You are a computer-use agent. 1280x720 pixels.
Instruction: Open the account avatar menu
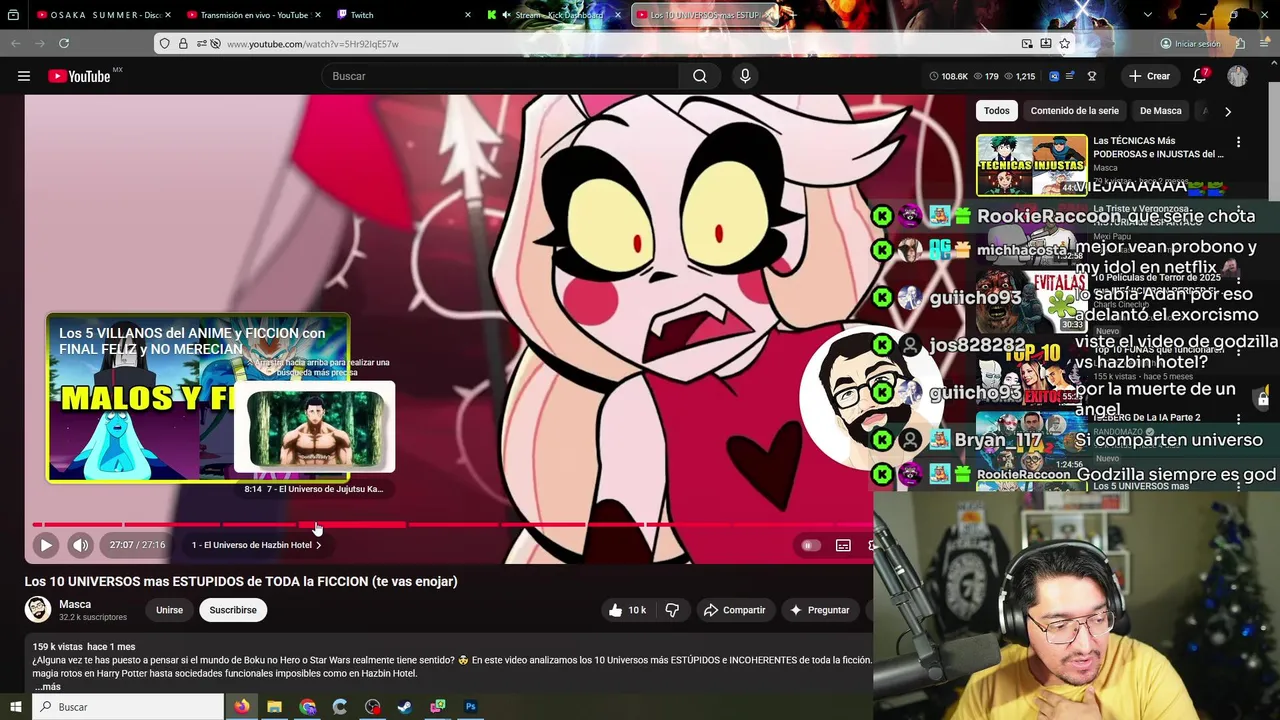point(1238,76)
